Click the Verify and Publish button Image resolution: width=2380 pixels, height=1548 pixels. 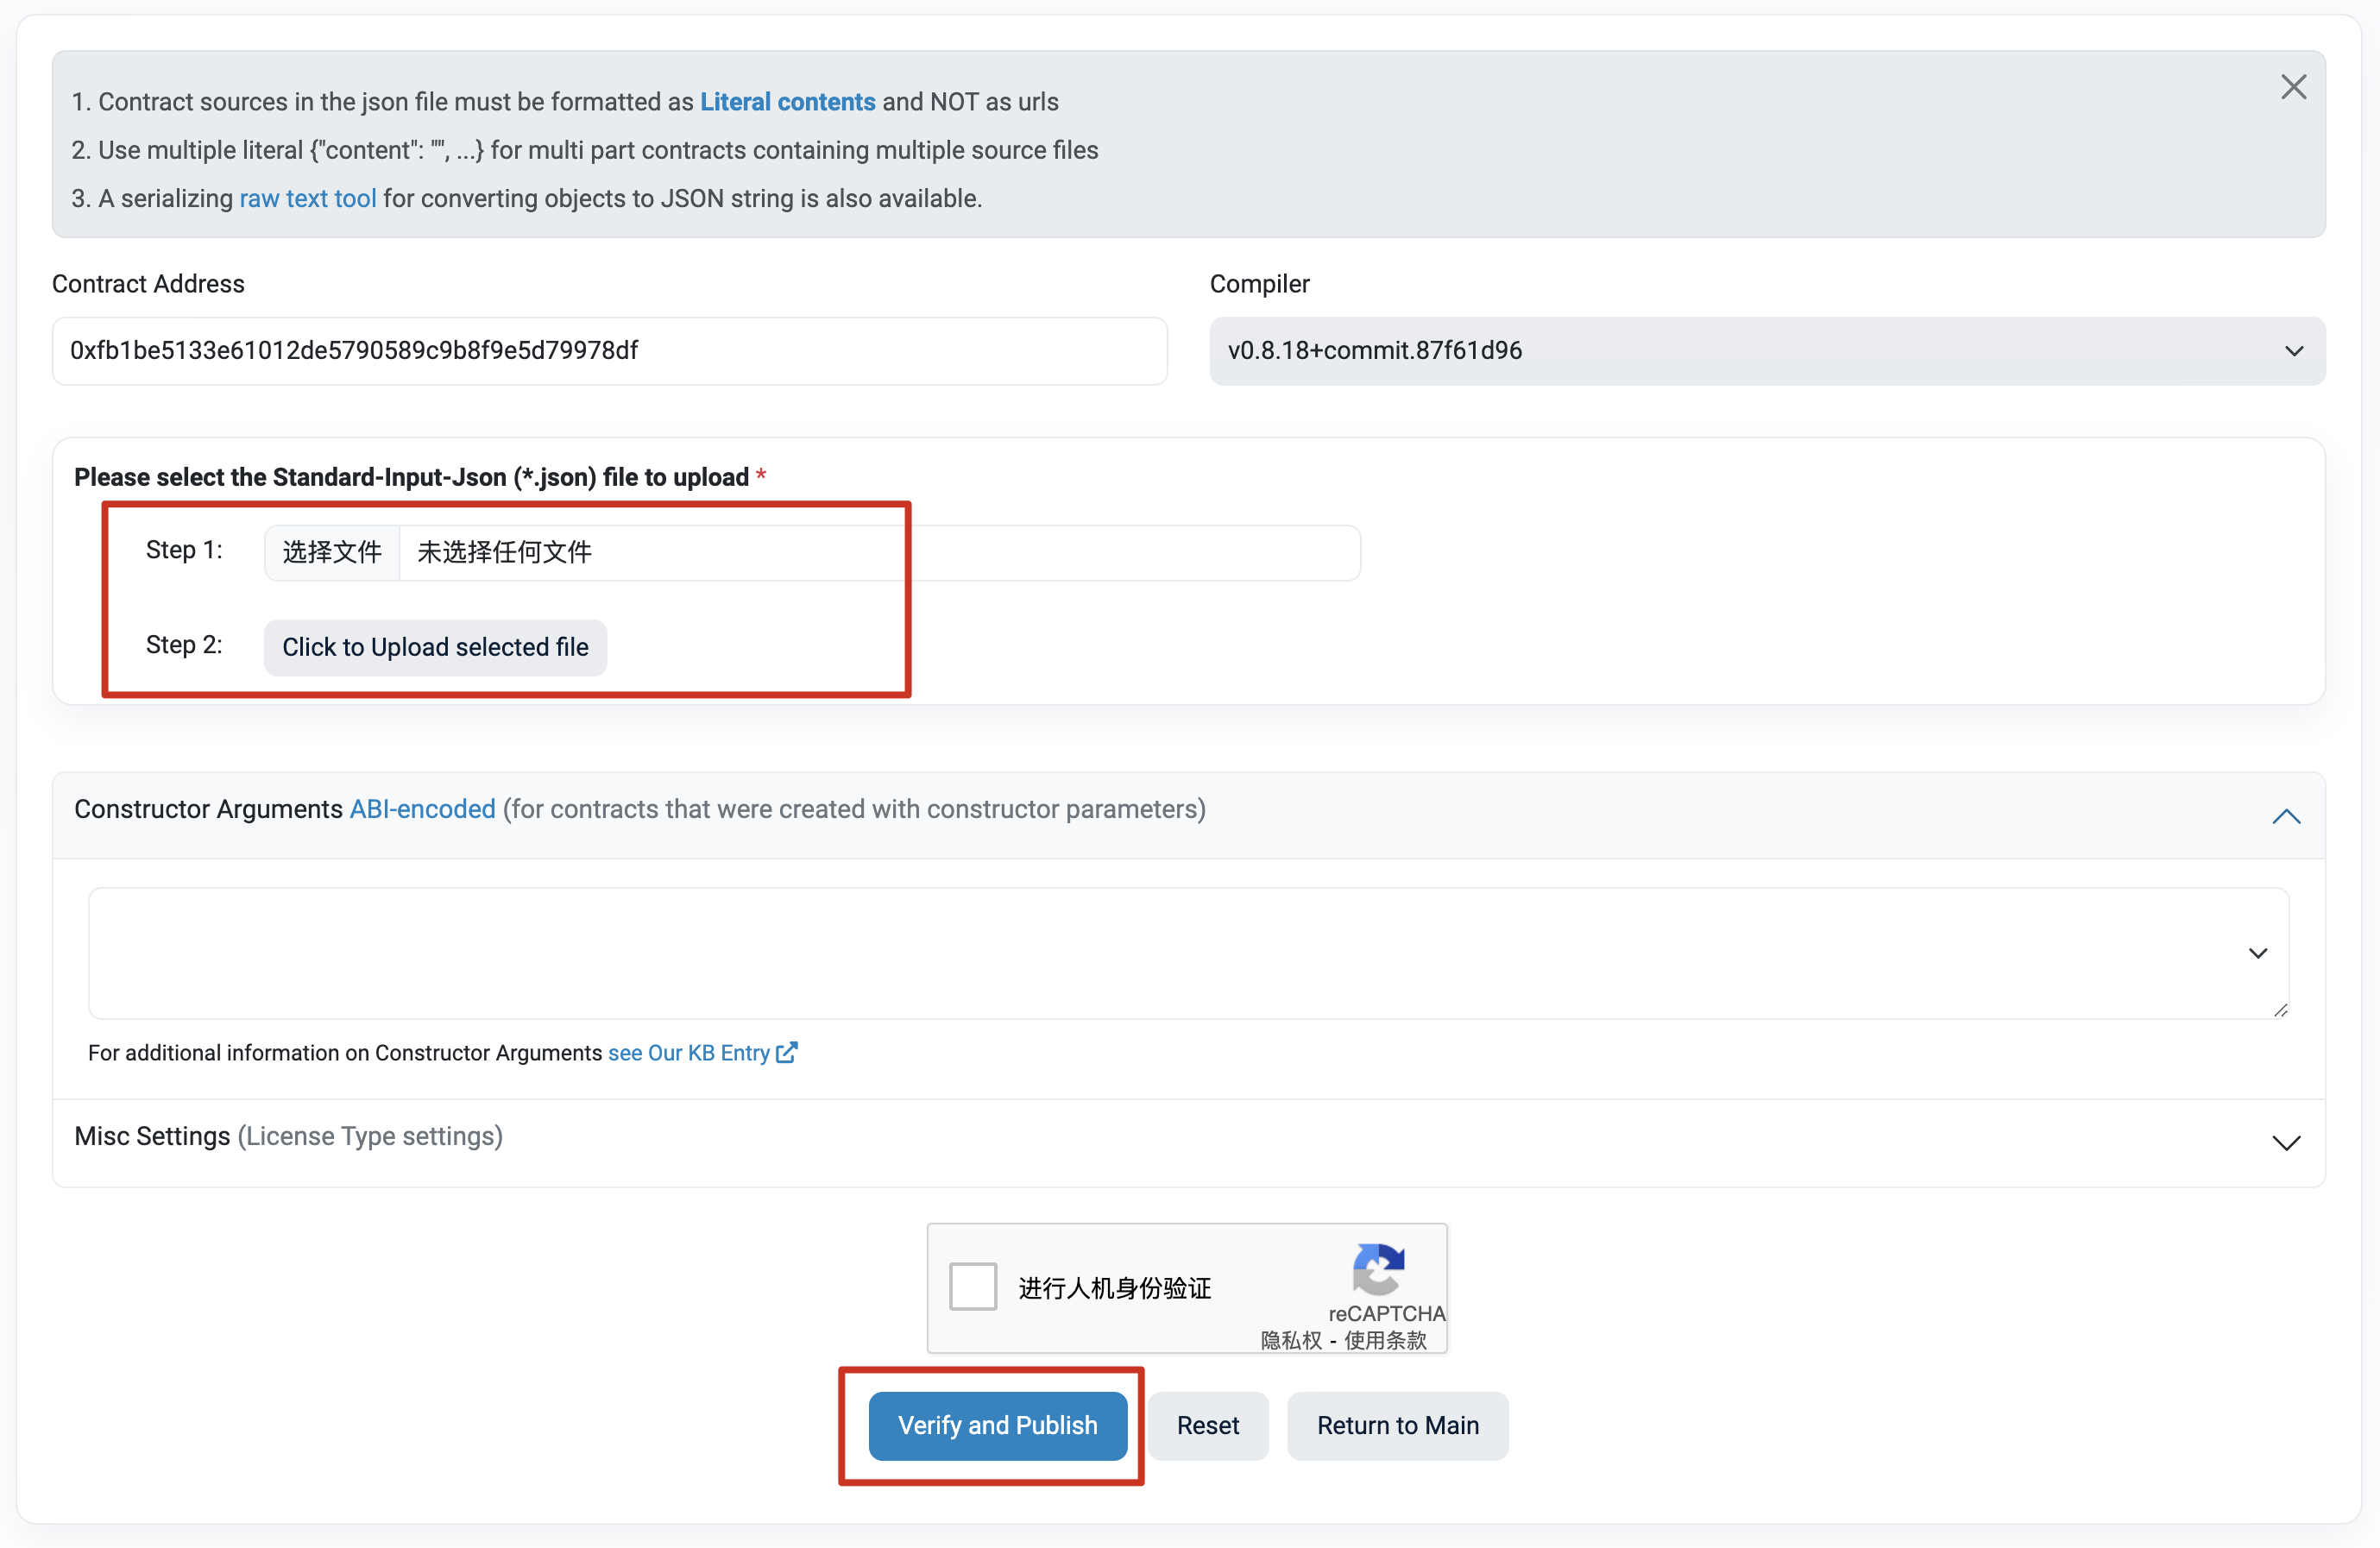coord(998,1425)
